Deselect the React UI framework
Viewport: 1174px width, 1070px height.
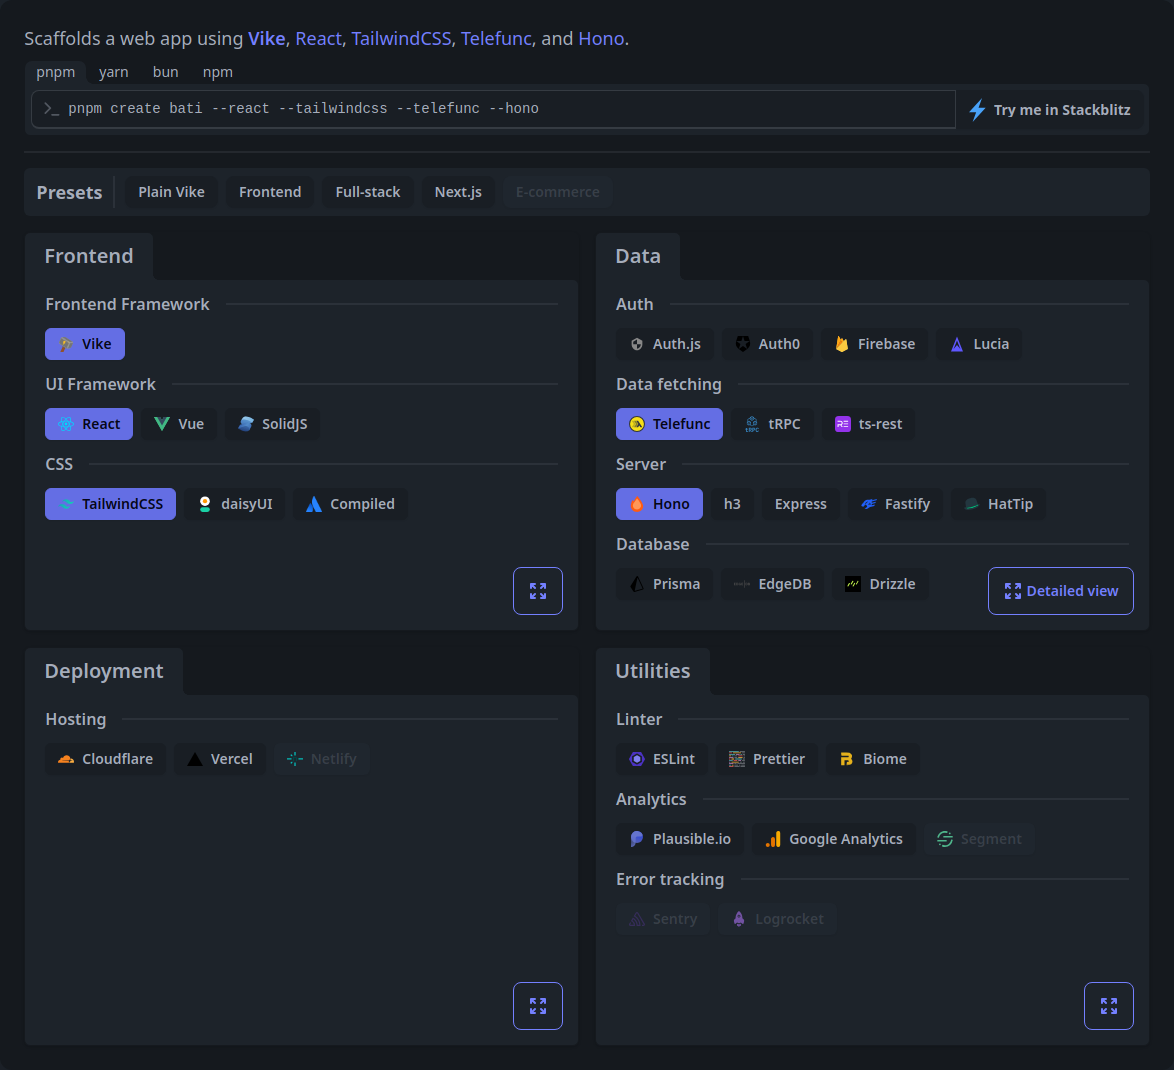[x=89, y=424]
